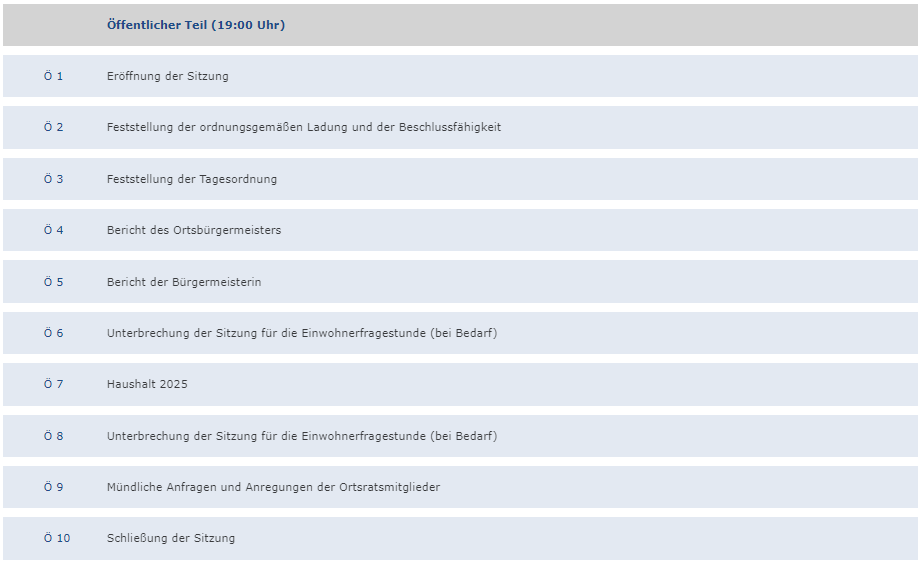Click the Ö 8 agenda number link
The height and width of the screenshot is (569, 921).
[53, 436]
